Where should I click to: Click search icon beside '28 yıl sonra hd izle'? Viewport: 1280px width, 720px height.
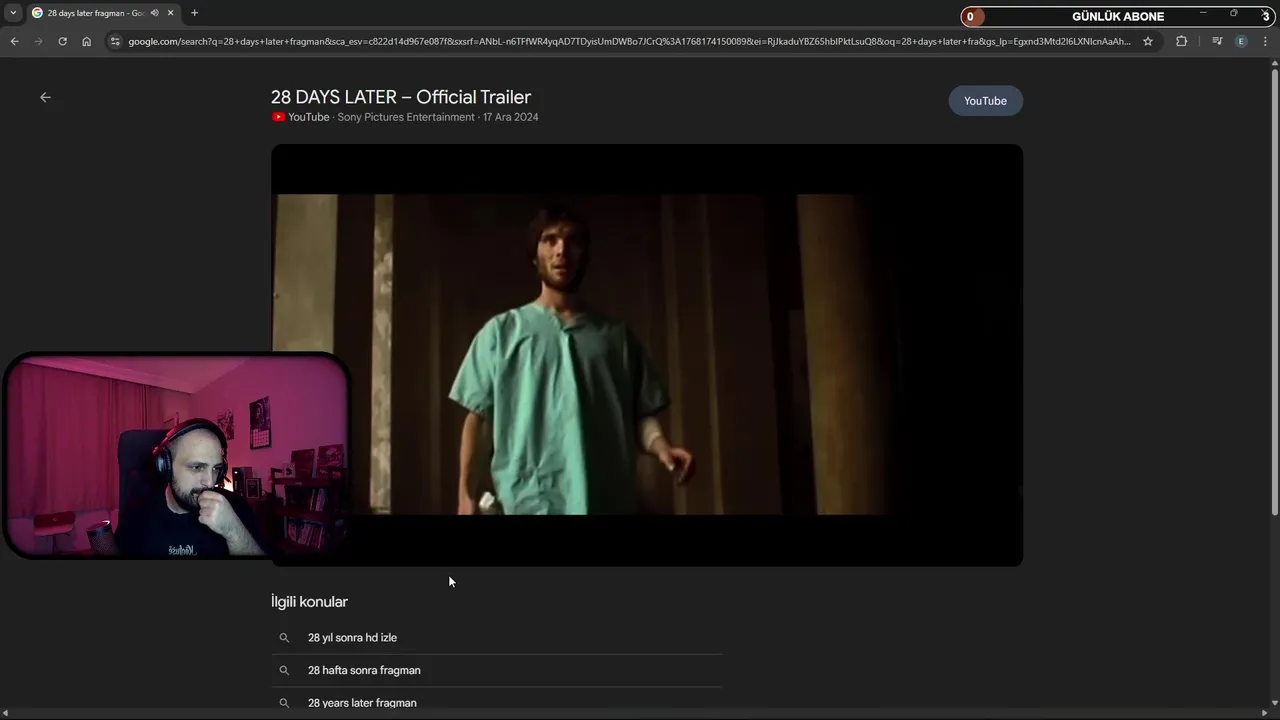coord(284,638)
